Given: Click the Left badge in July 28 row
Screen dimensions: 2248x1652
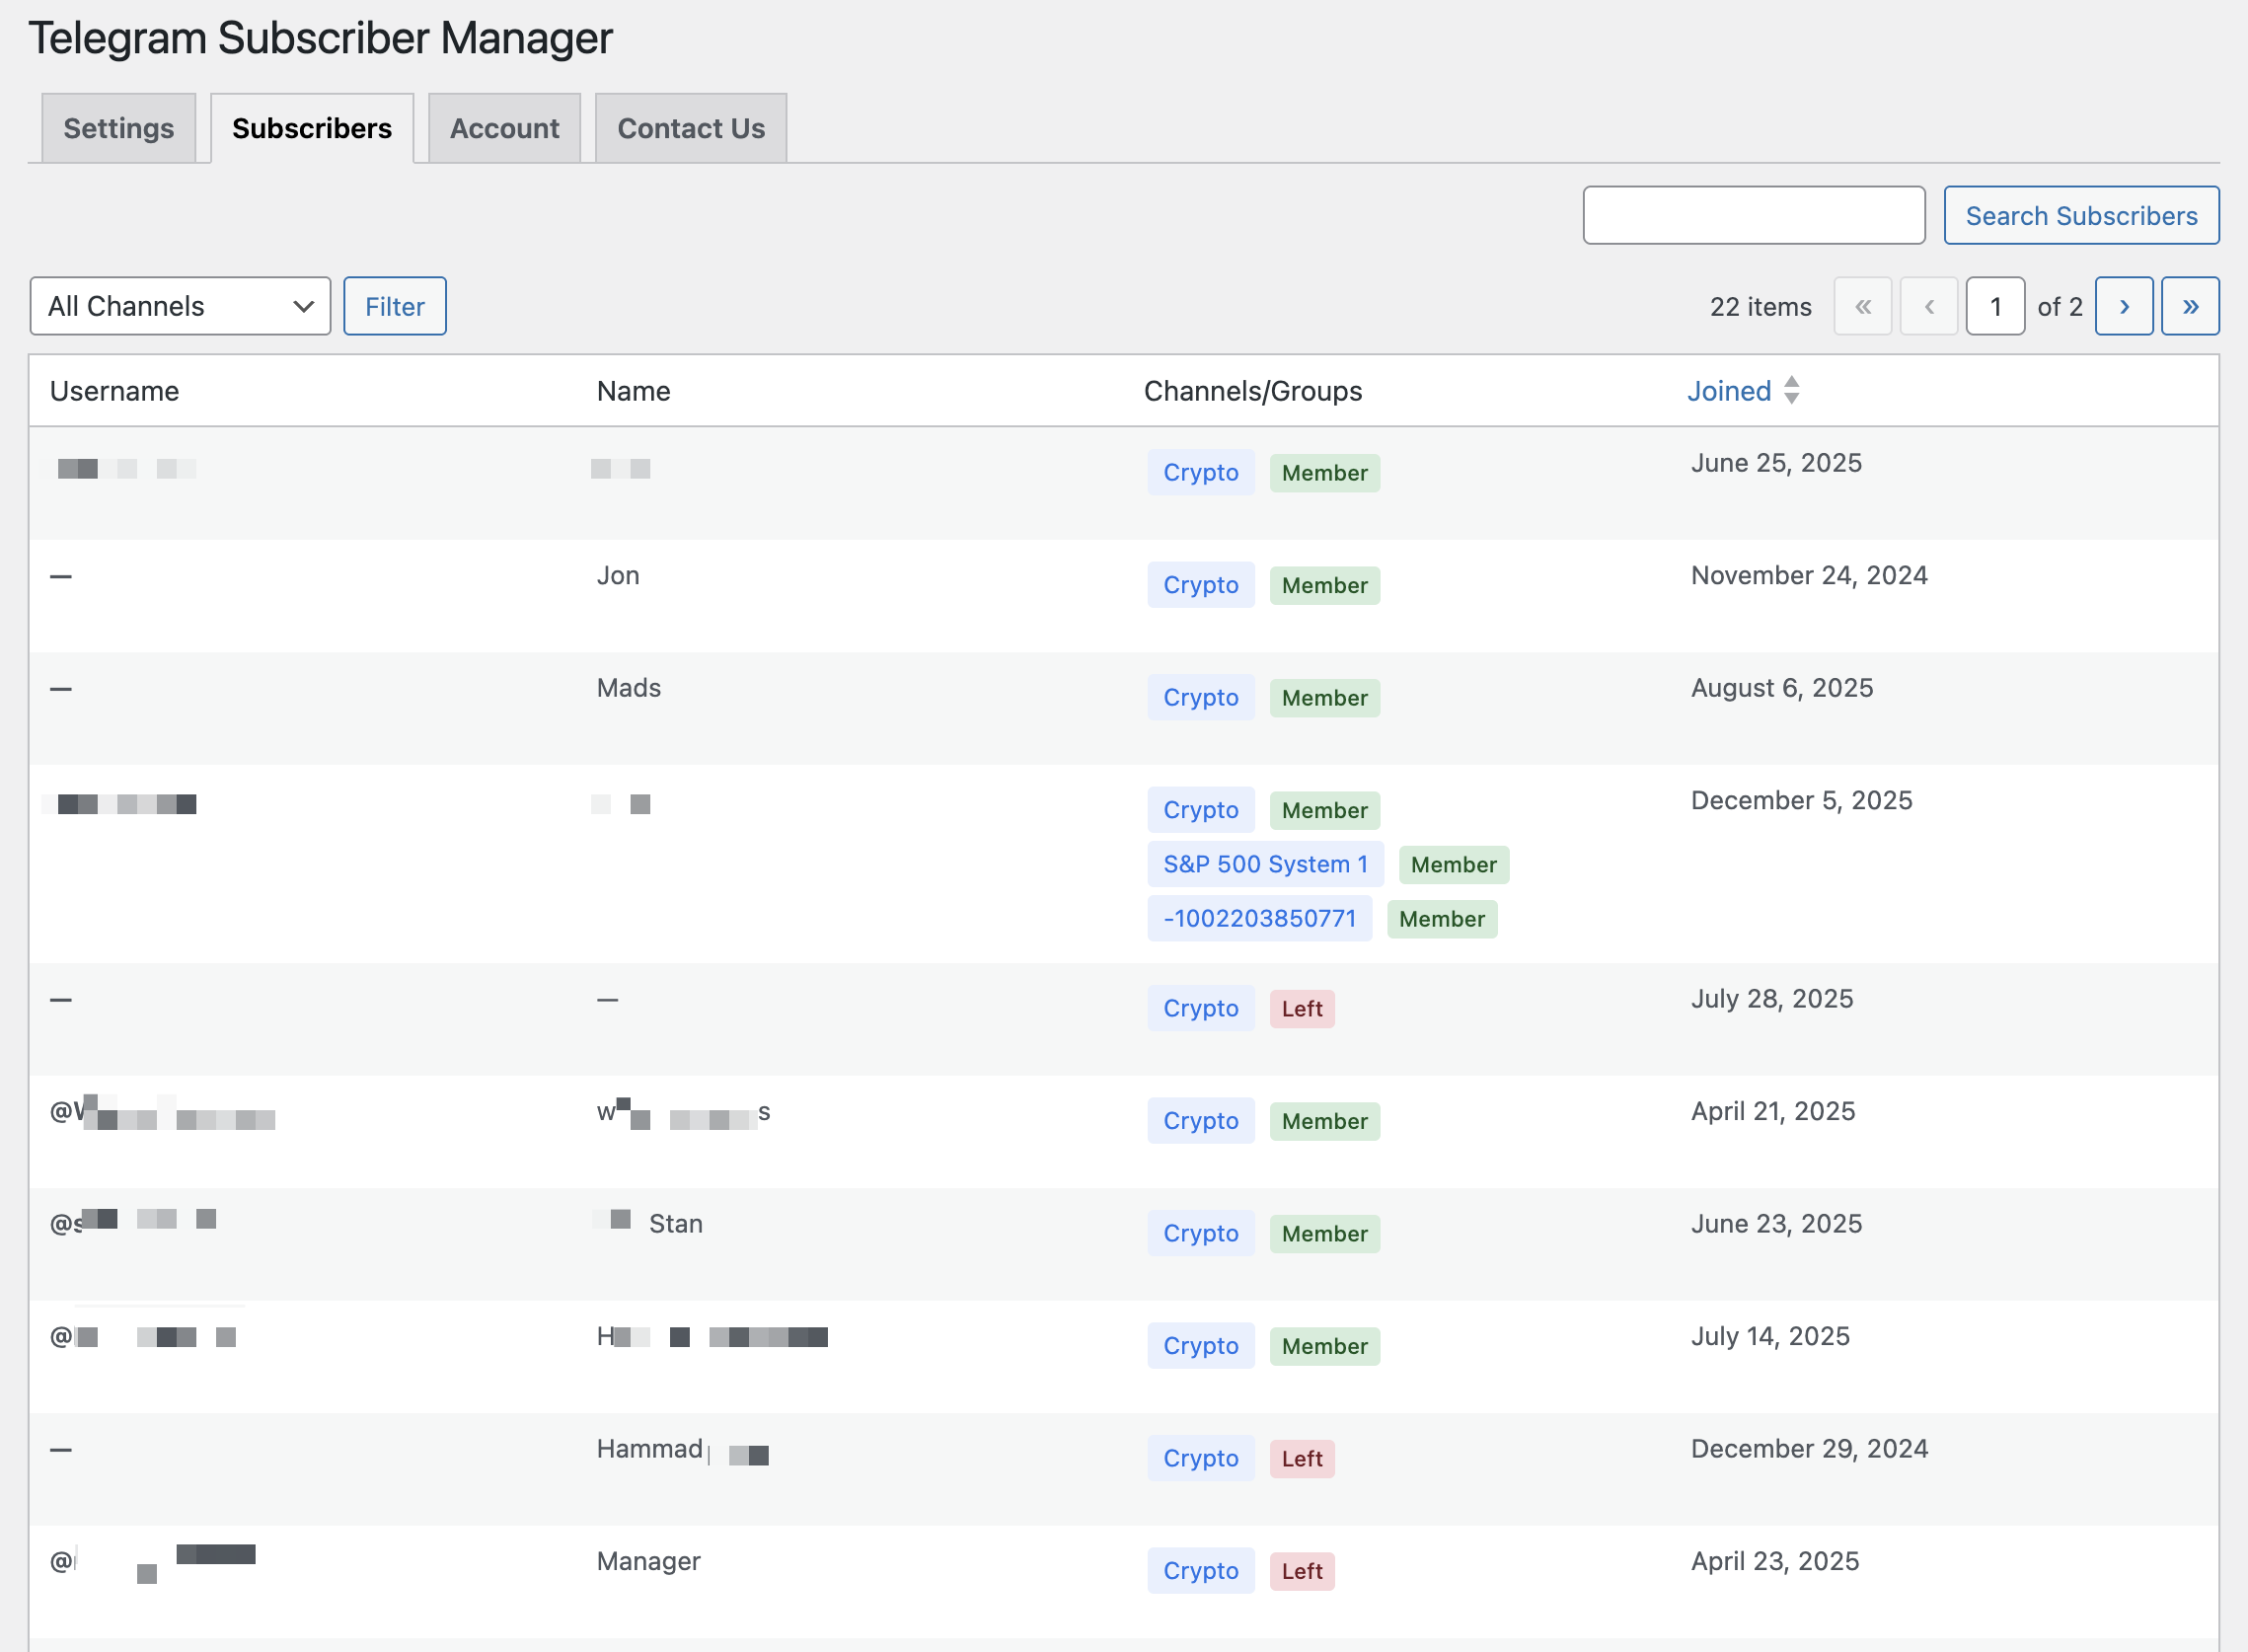Looking at the screenshot, I should tap(1302, 1009).
